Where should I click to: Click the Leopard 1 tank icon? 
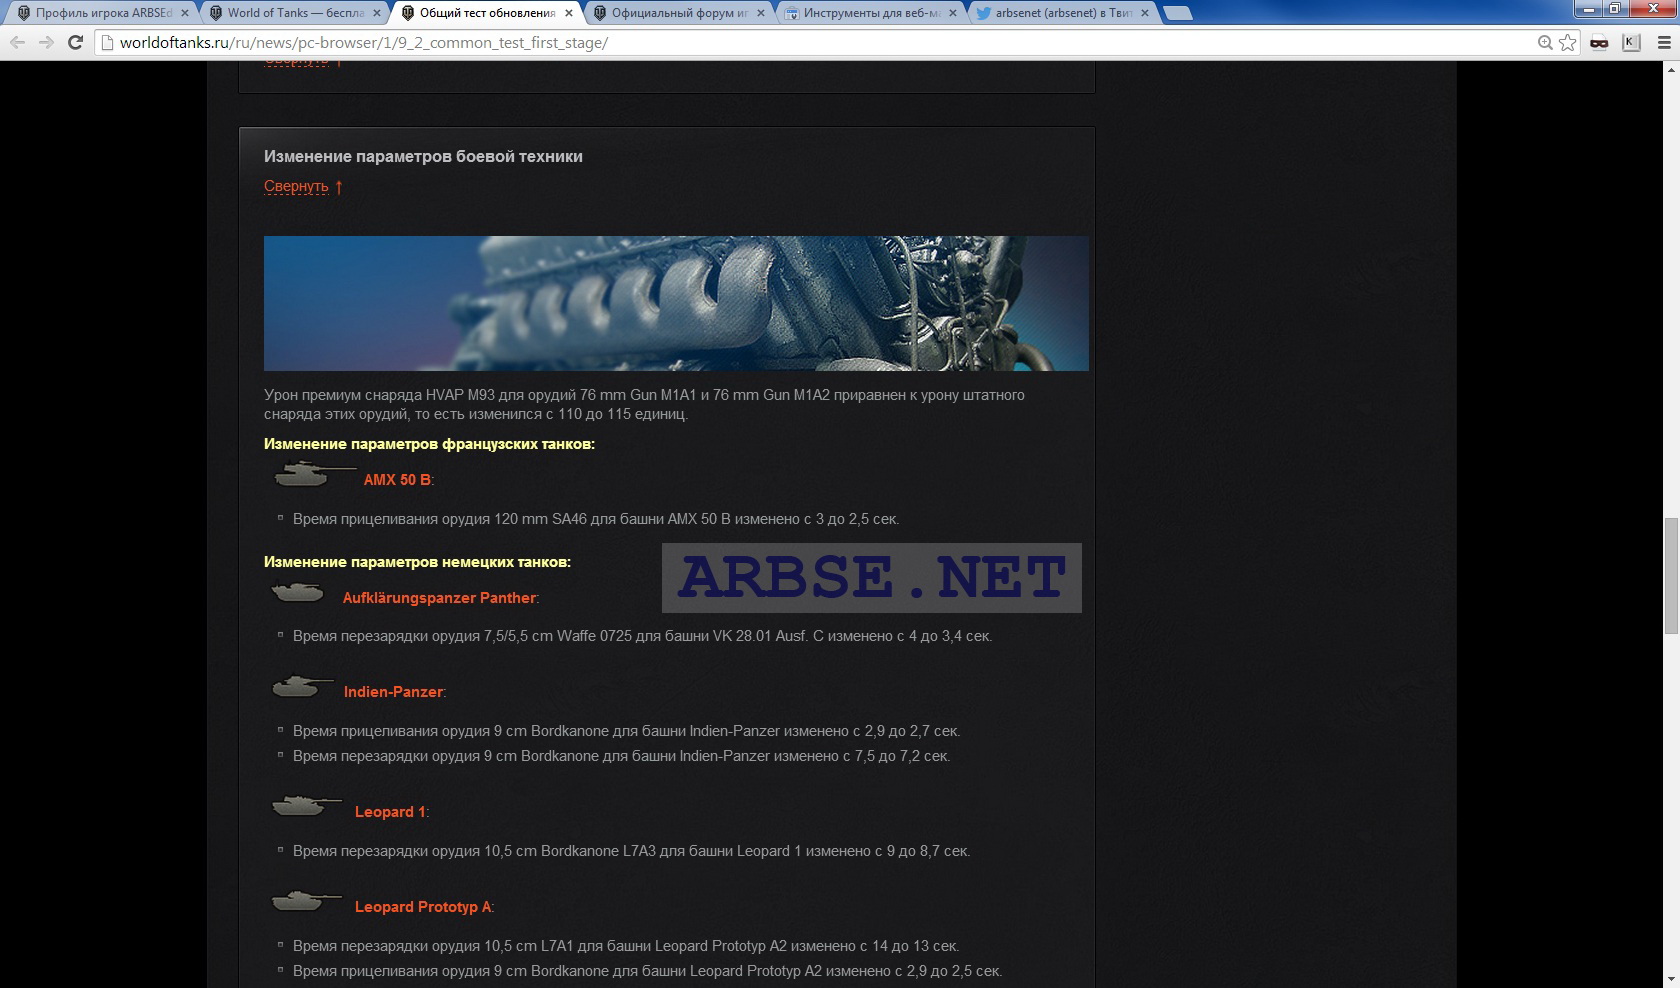point(307,805)
